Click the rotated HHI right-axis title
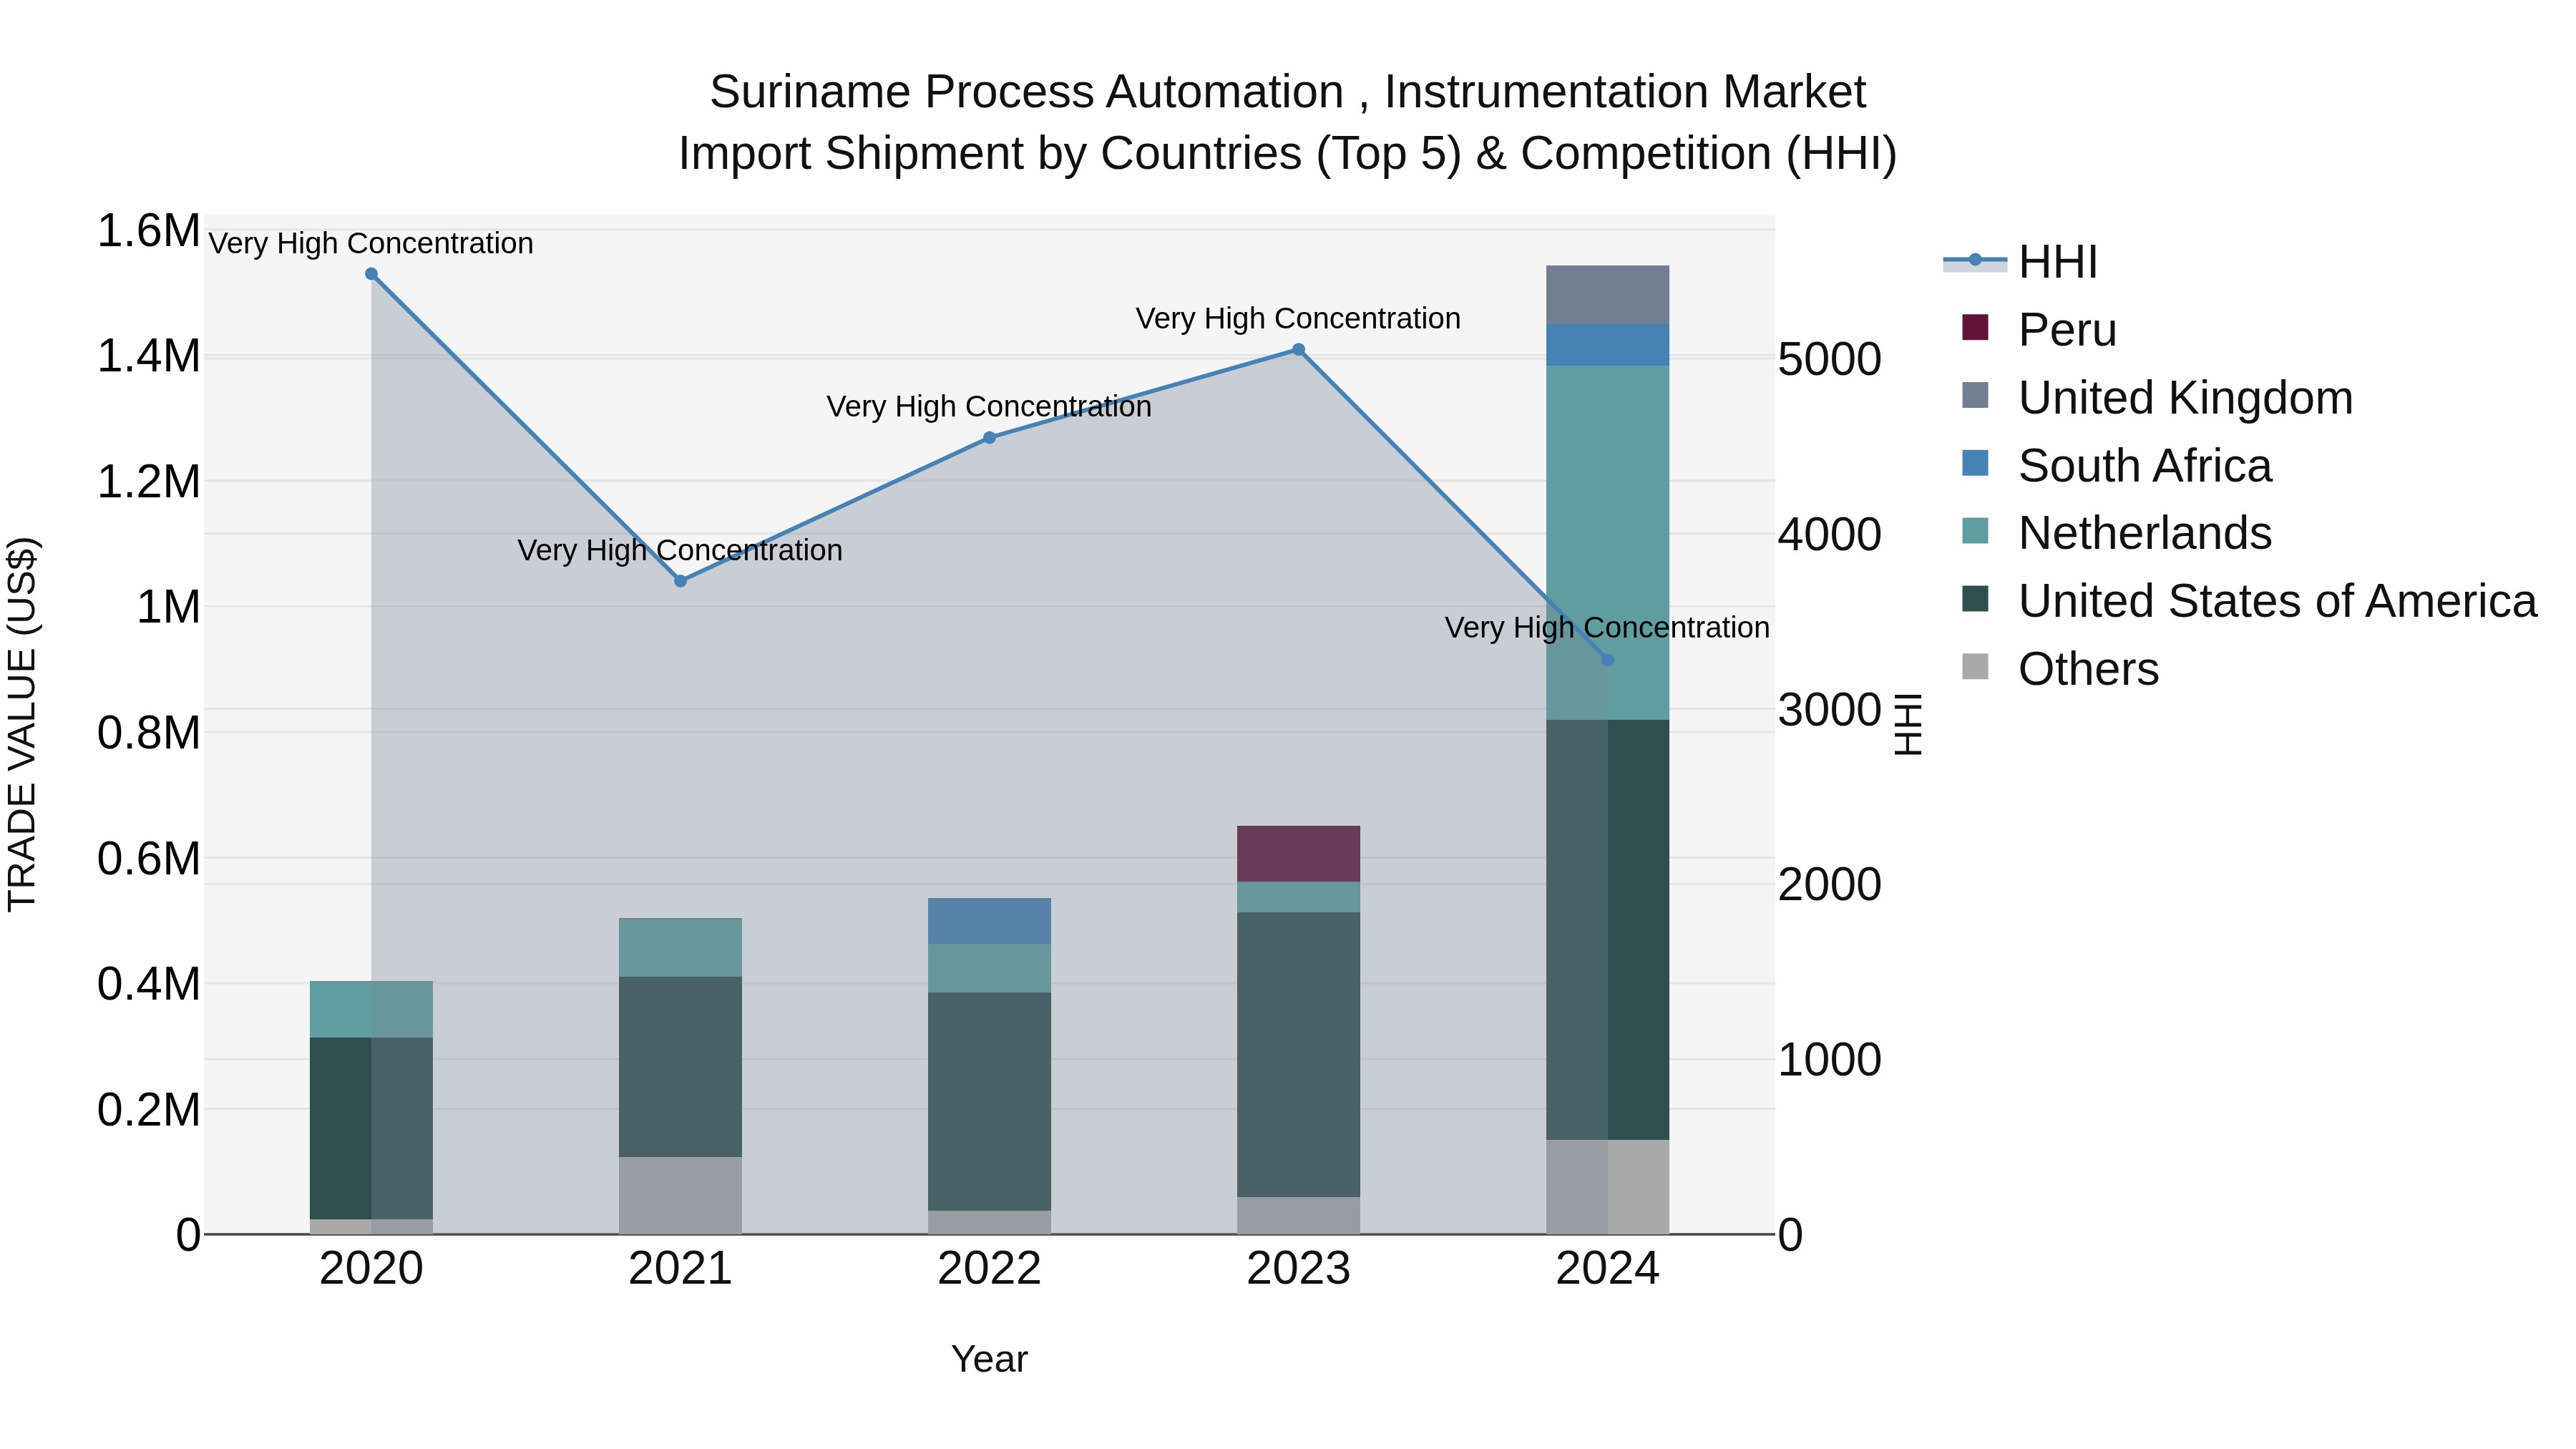Viewport: 2576px width, 1449px height. click(1909, 724)
